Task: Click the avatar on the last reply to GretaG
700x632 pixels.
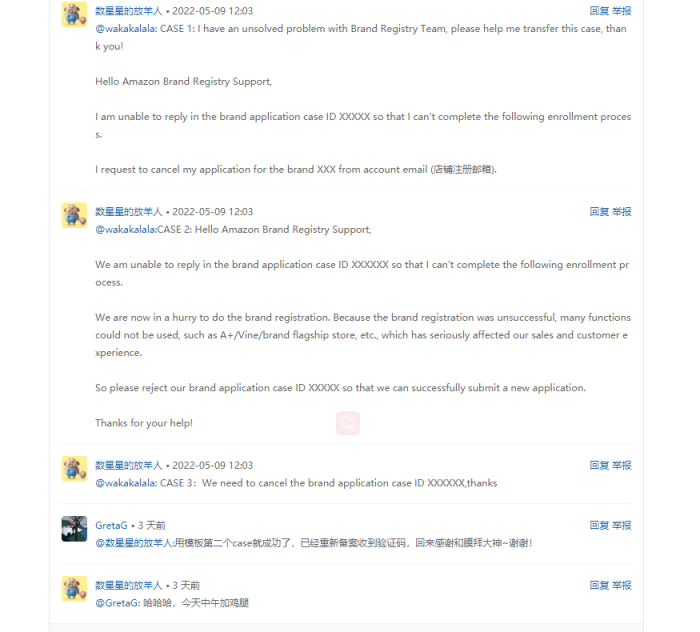Action: click(x=74, y=589)
